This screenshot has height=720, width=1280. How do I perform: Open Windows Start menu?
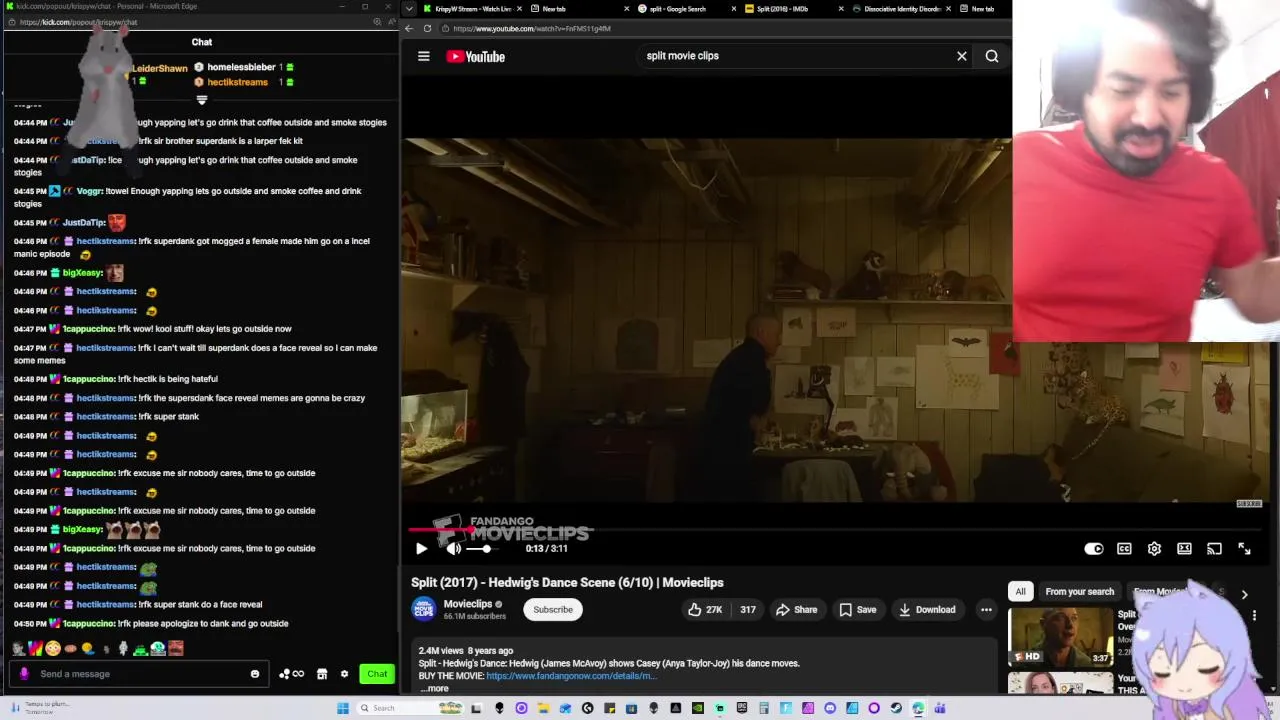click(343, 708)
